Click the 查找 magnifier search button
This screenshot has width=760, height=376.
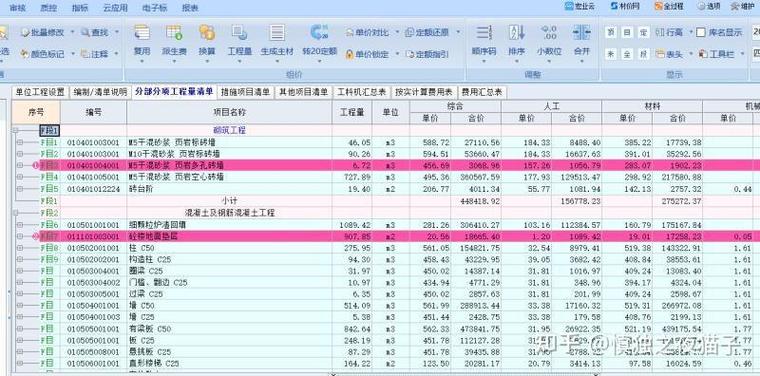95,32
